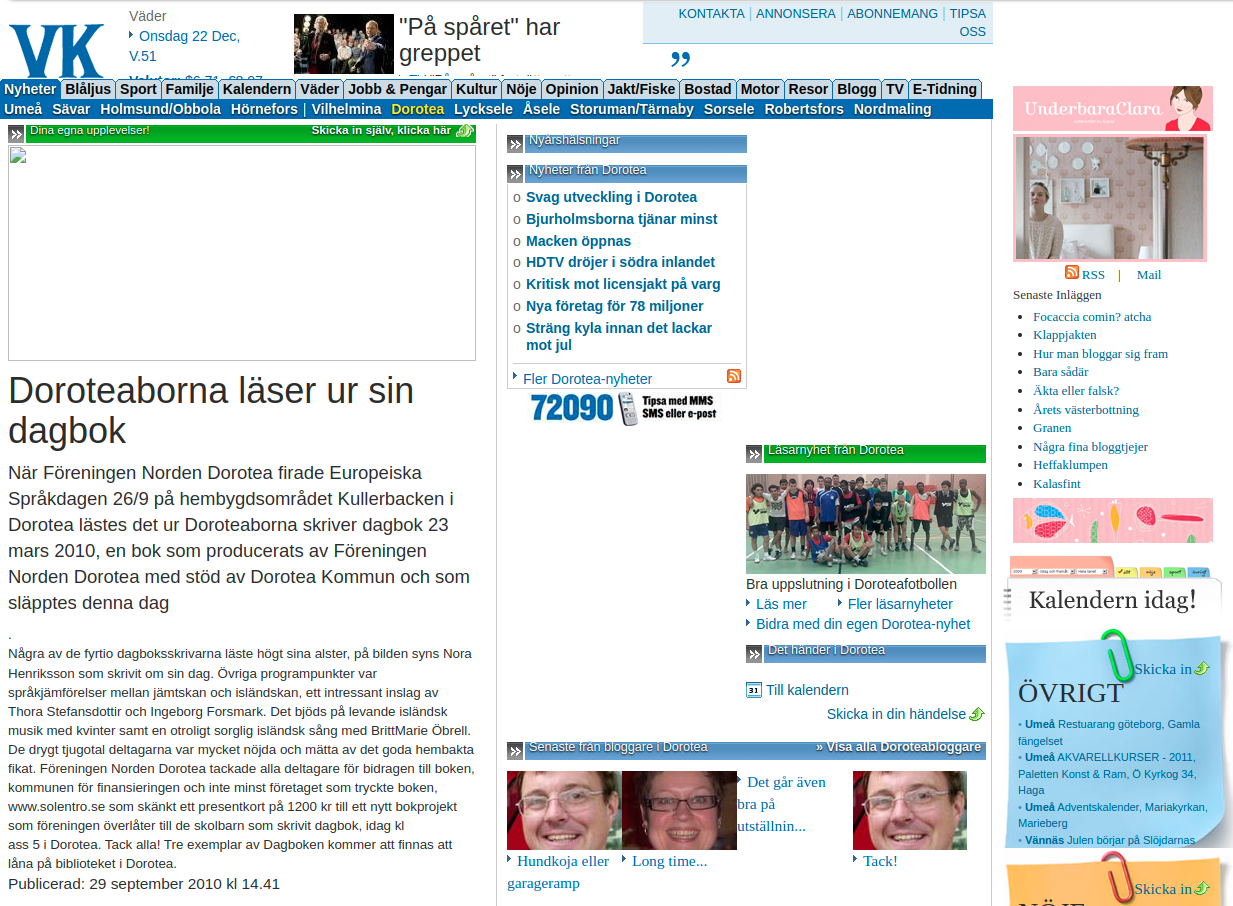The height and width of the screenshot is (906, 1233).
Task: Open RSS feed icon in Dorotea news box
Action: pos(733,376)
